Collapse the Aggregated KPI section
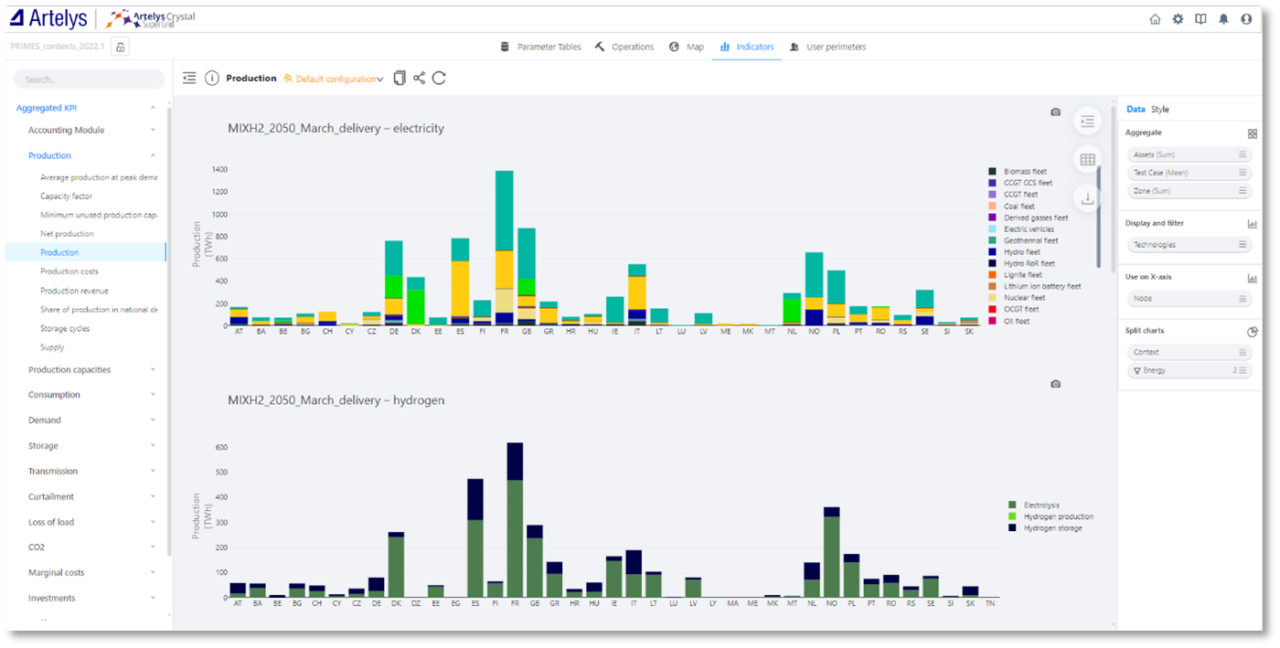This screenshot has width=1280, height=648. pos(153,107)
